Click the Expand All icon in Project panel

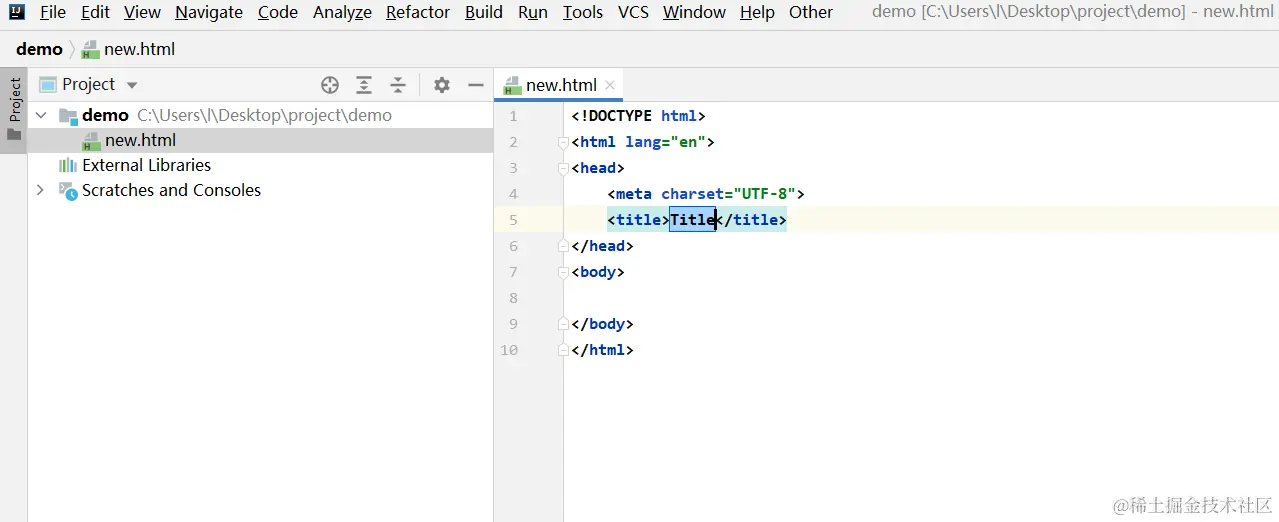(364, 85)
